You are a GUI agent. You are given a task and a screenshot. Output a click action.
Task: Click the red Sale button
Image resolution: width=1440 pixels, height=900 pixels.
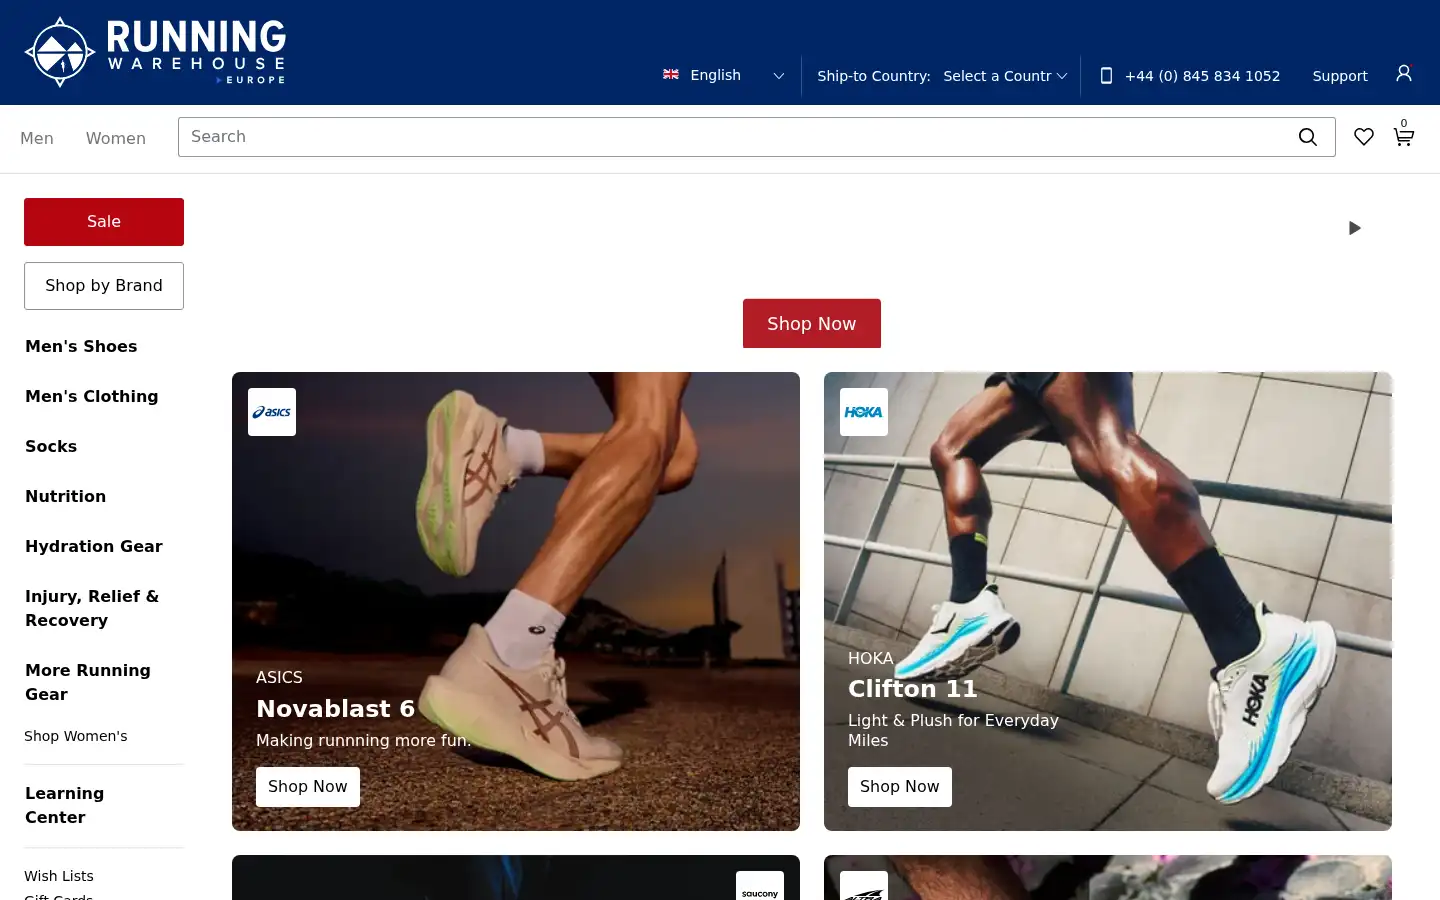104,222
